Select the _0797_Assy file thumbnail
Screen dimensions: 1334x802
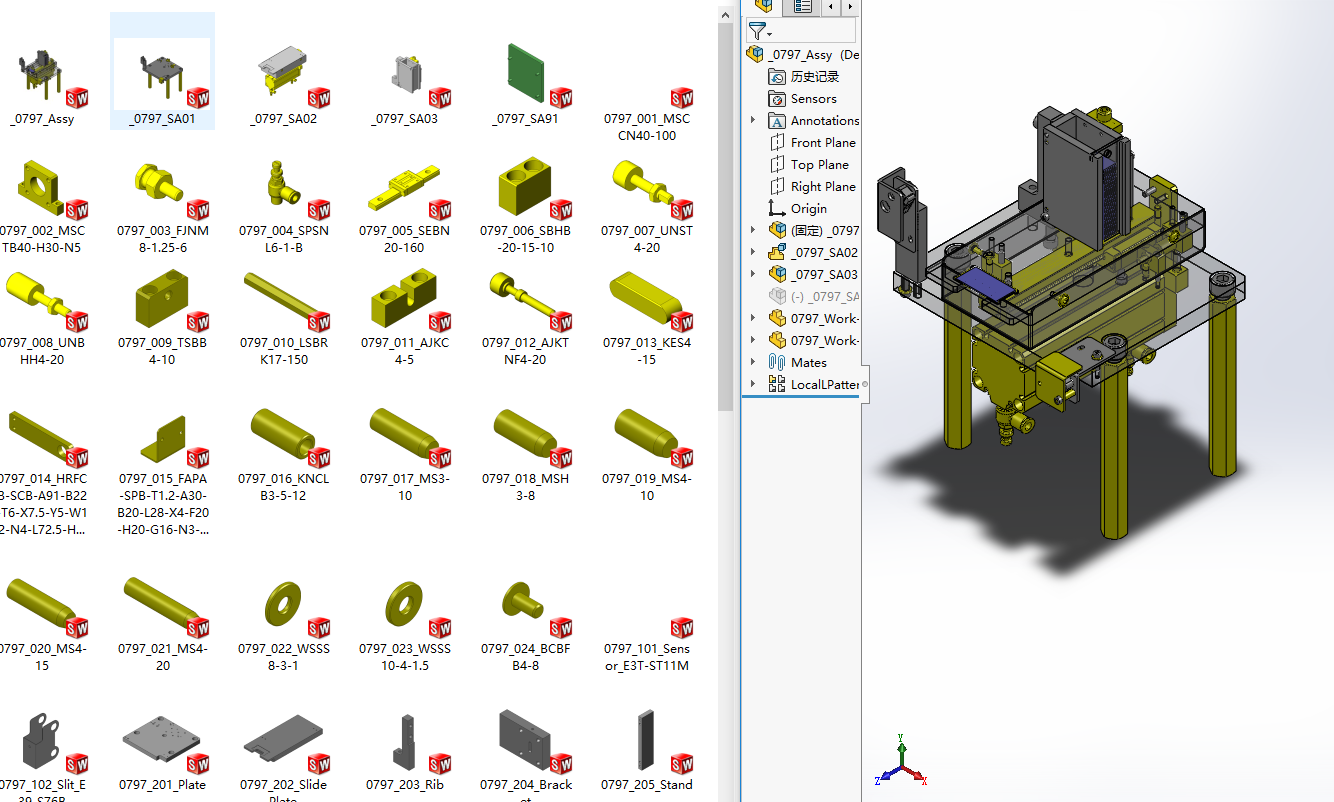coord(41,76)
